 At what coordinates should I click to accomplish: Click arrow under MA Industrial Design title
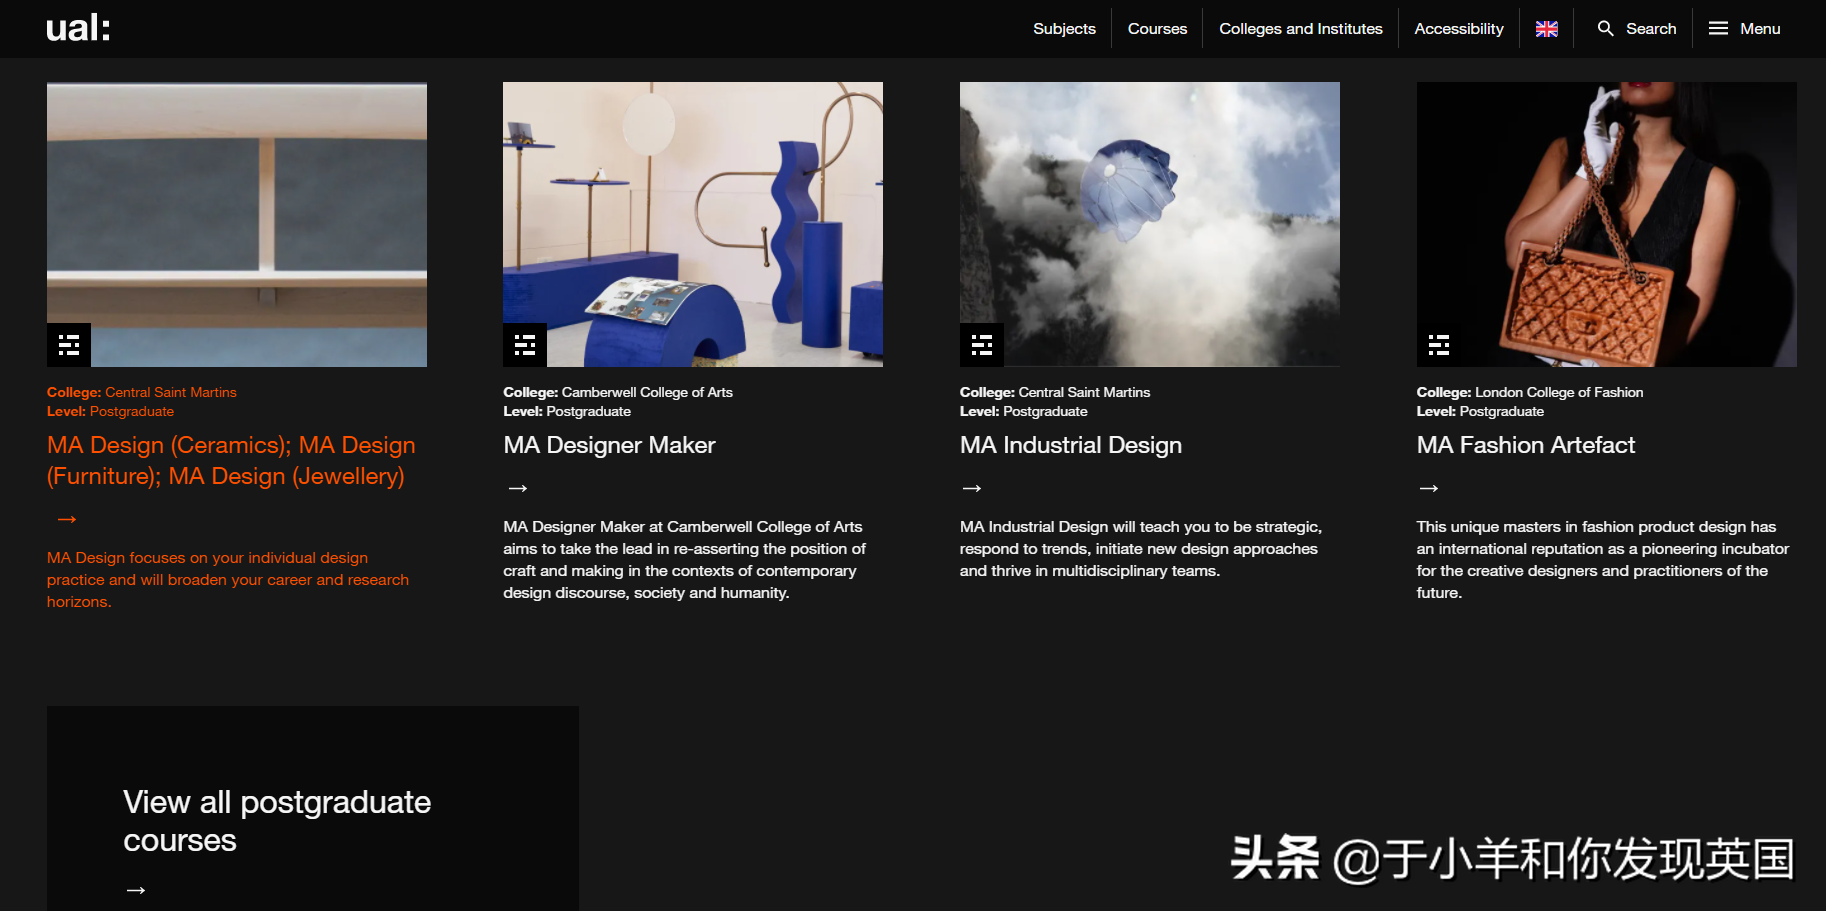click(972, 488)
